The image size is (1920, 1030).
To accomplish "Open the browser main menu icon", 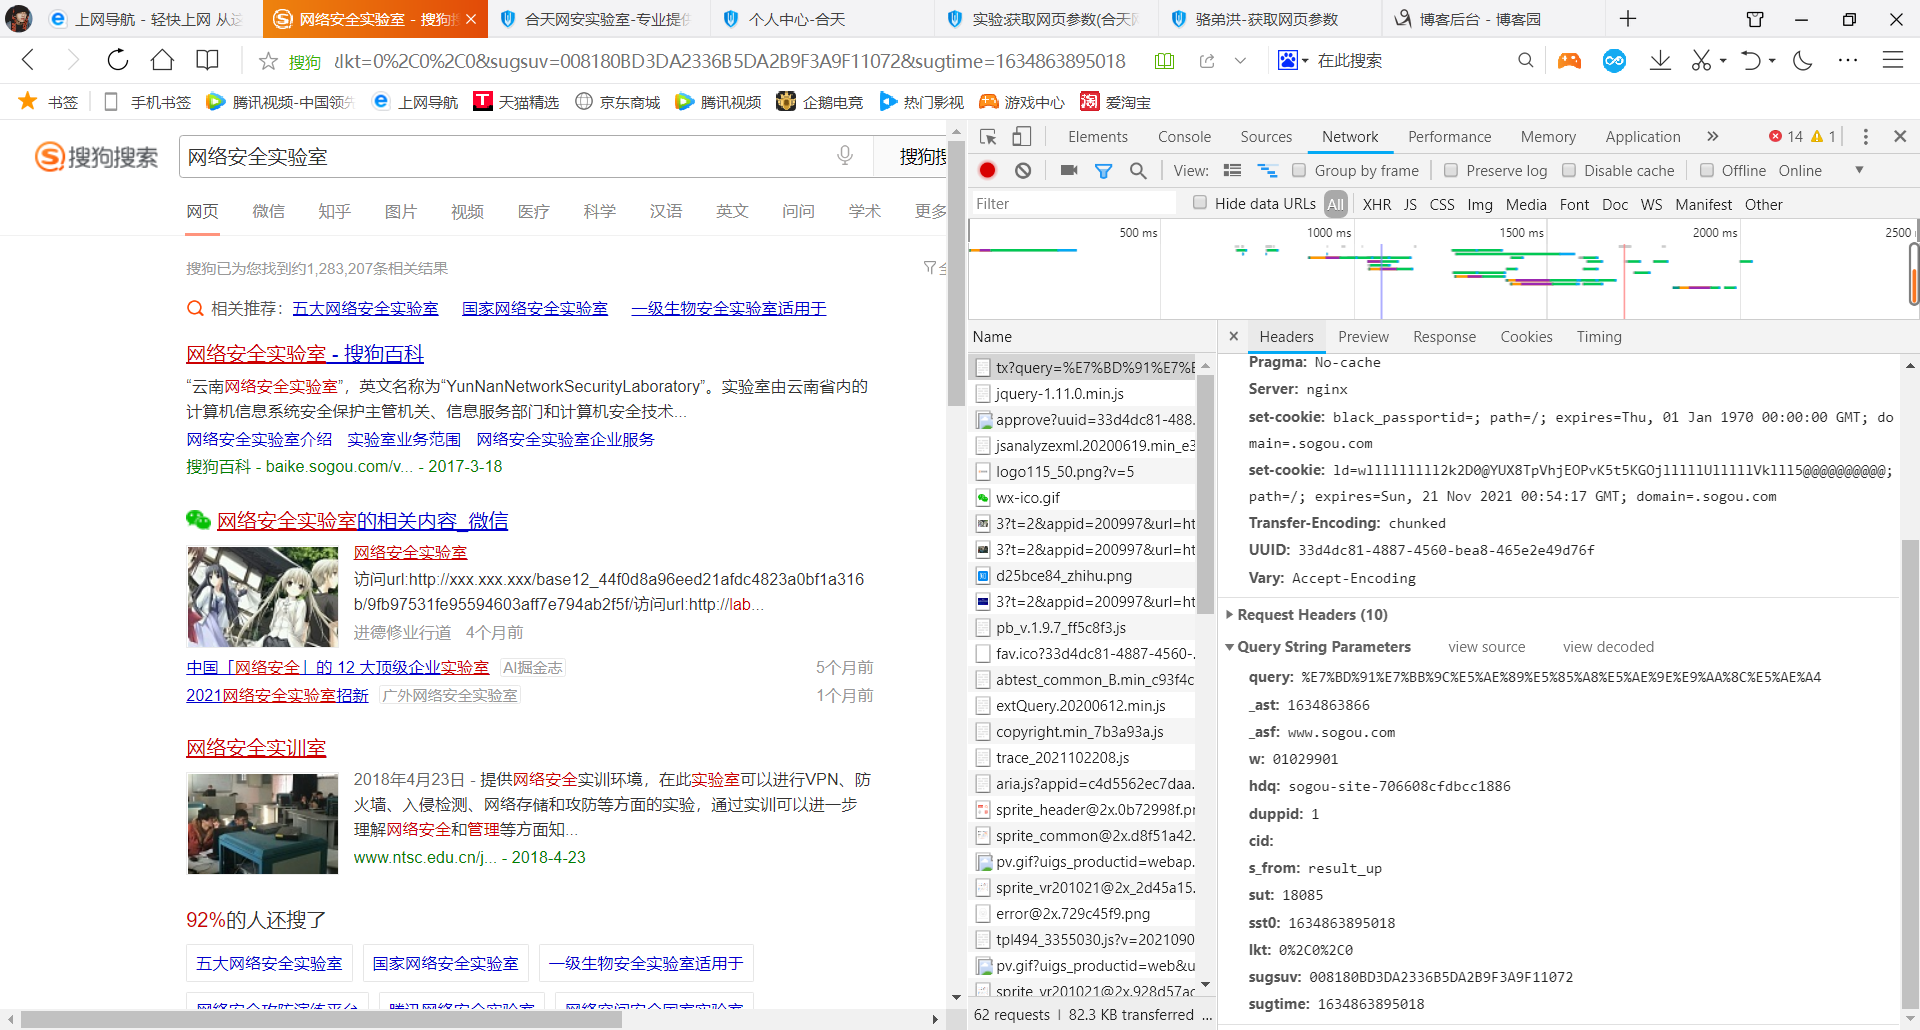I will (1893, 61).
